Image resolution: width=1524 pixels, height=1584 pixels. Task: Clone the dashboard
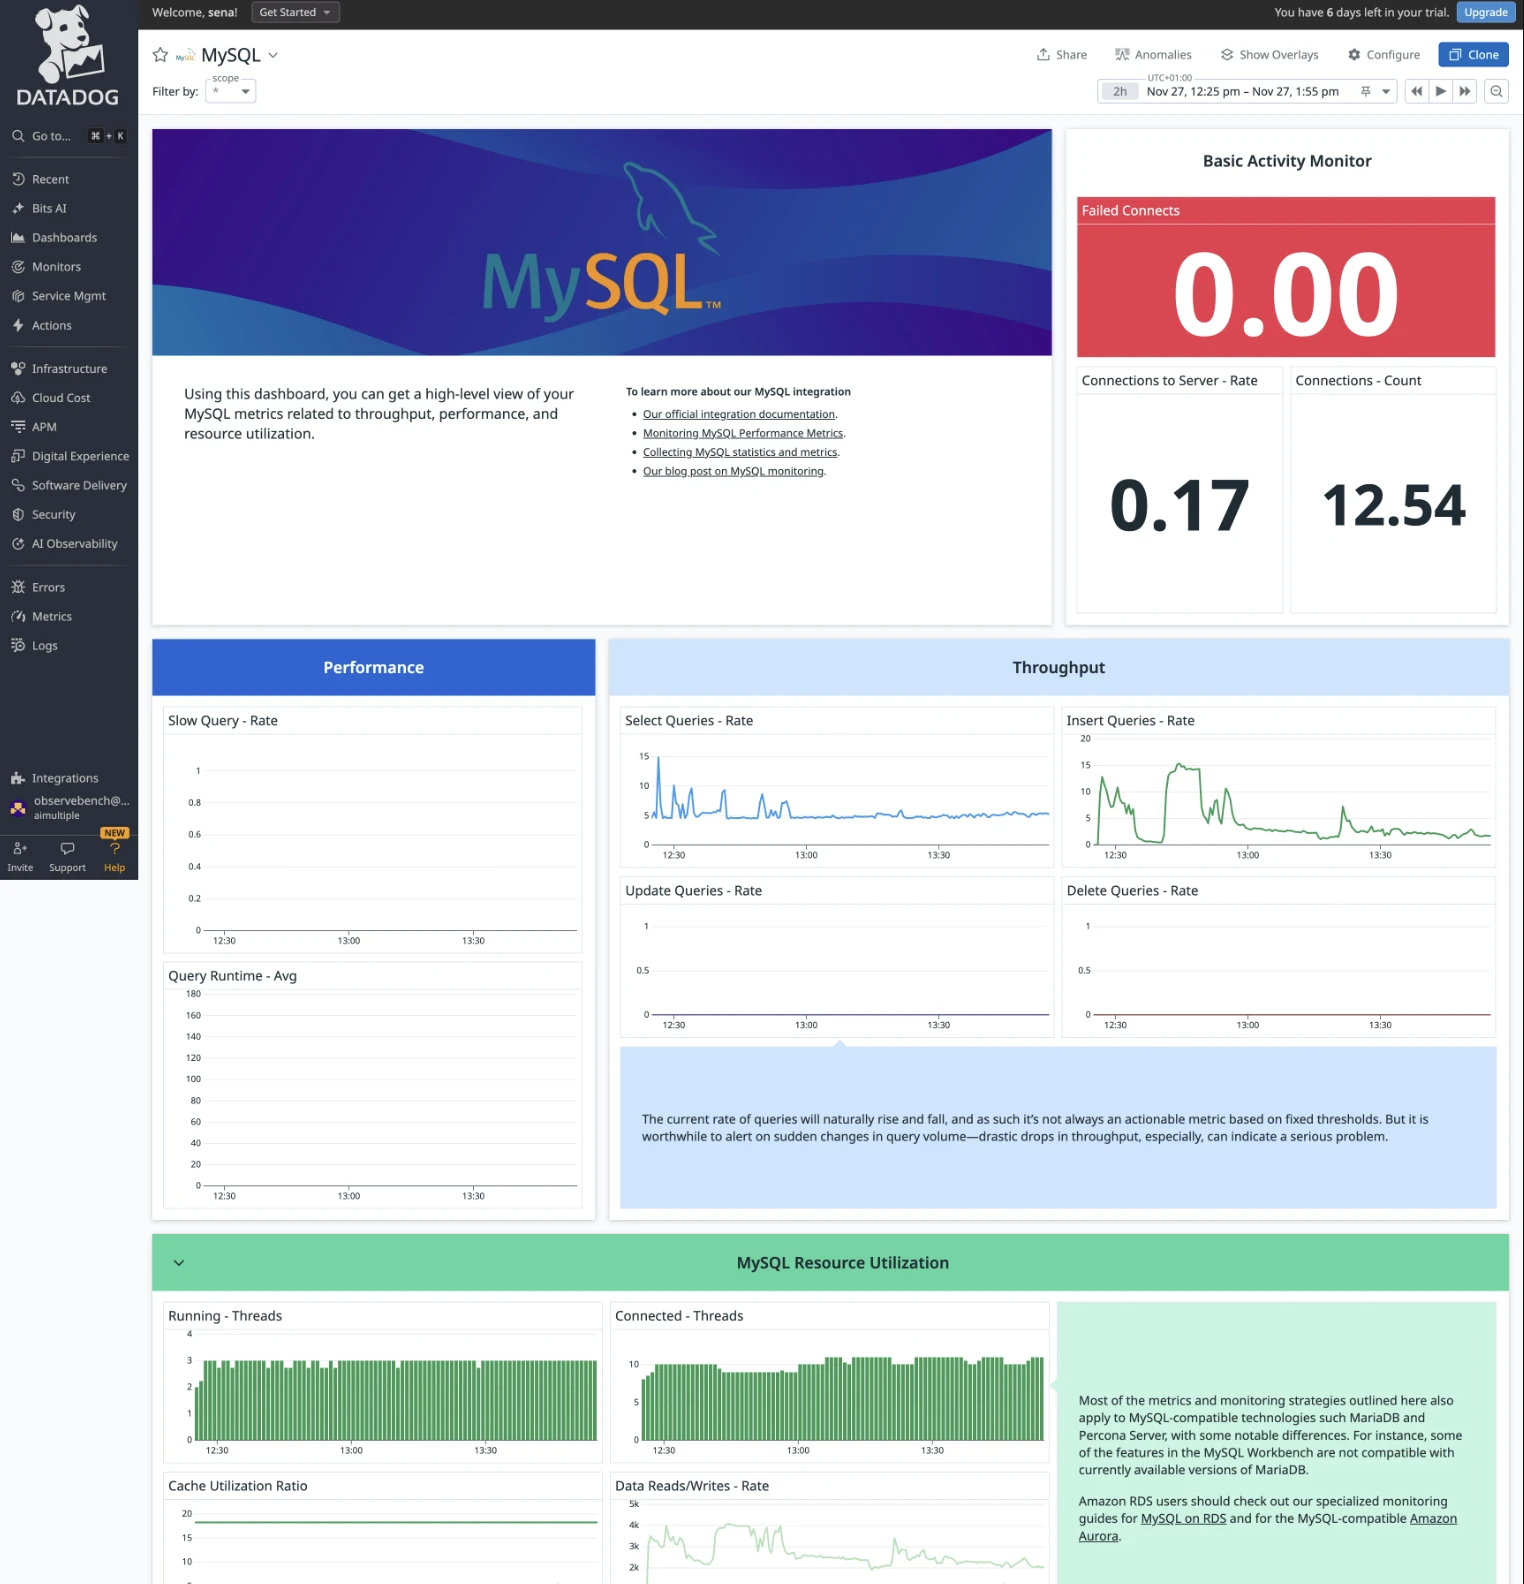coord(1473,55)
